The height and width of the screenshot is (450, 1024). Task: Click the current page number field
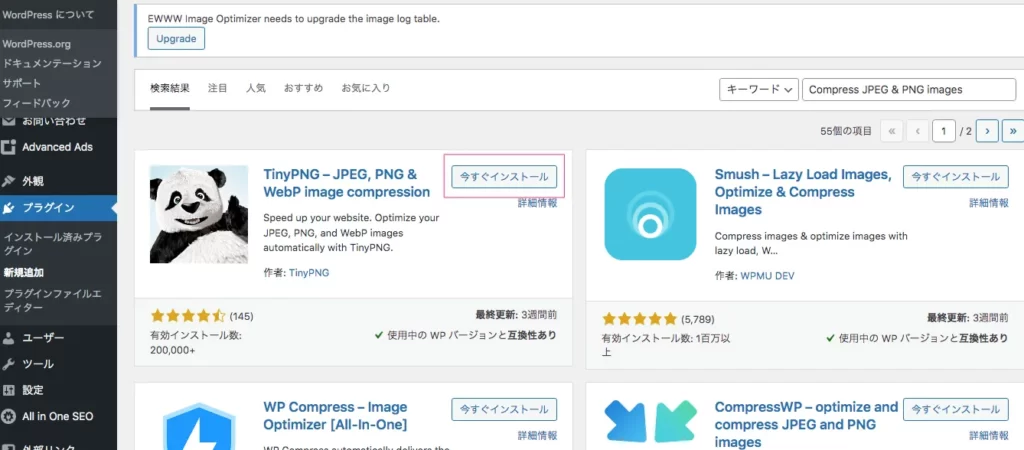point(943,131)
